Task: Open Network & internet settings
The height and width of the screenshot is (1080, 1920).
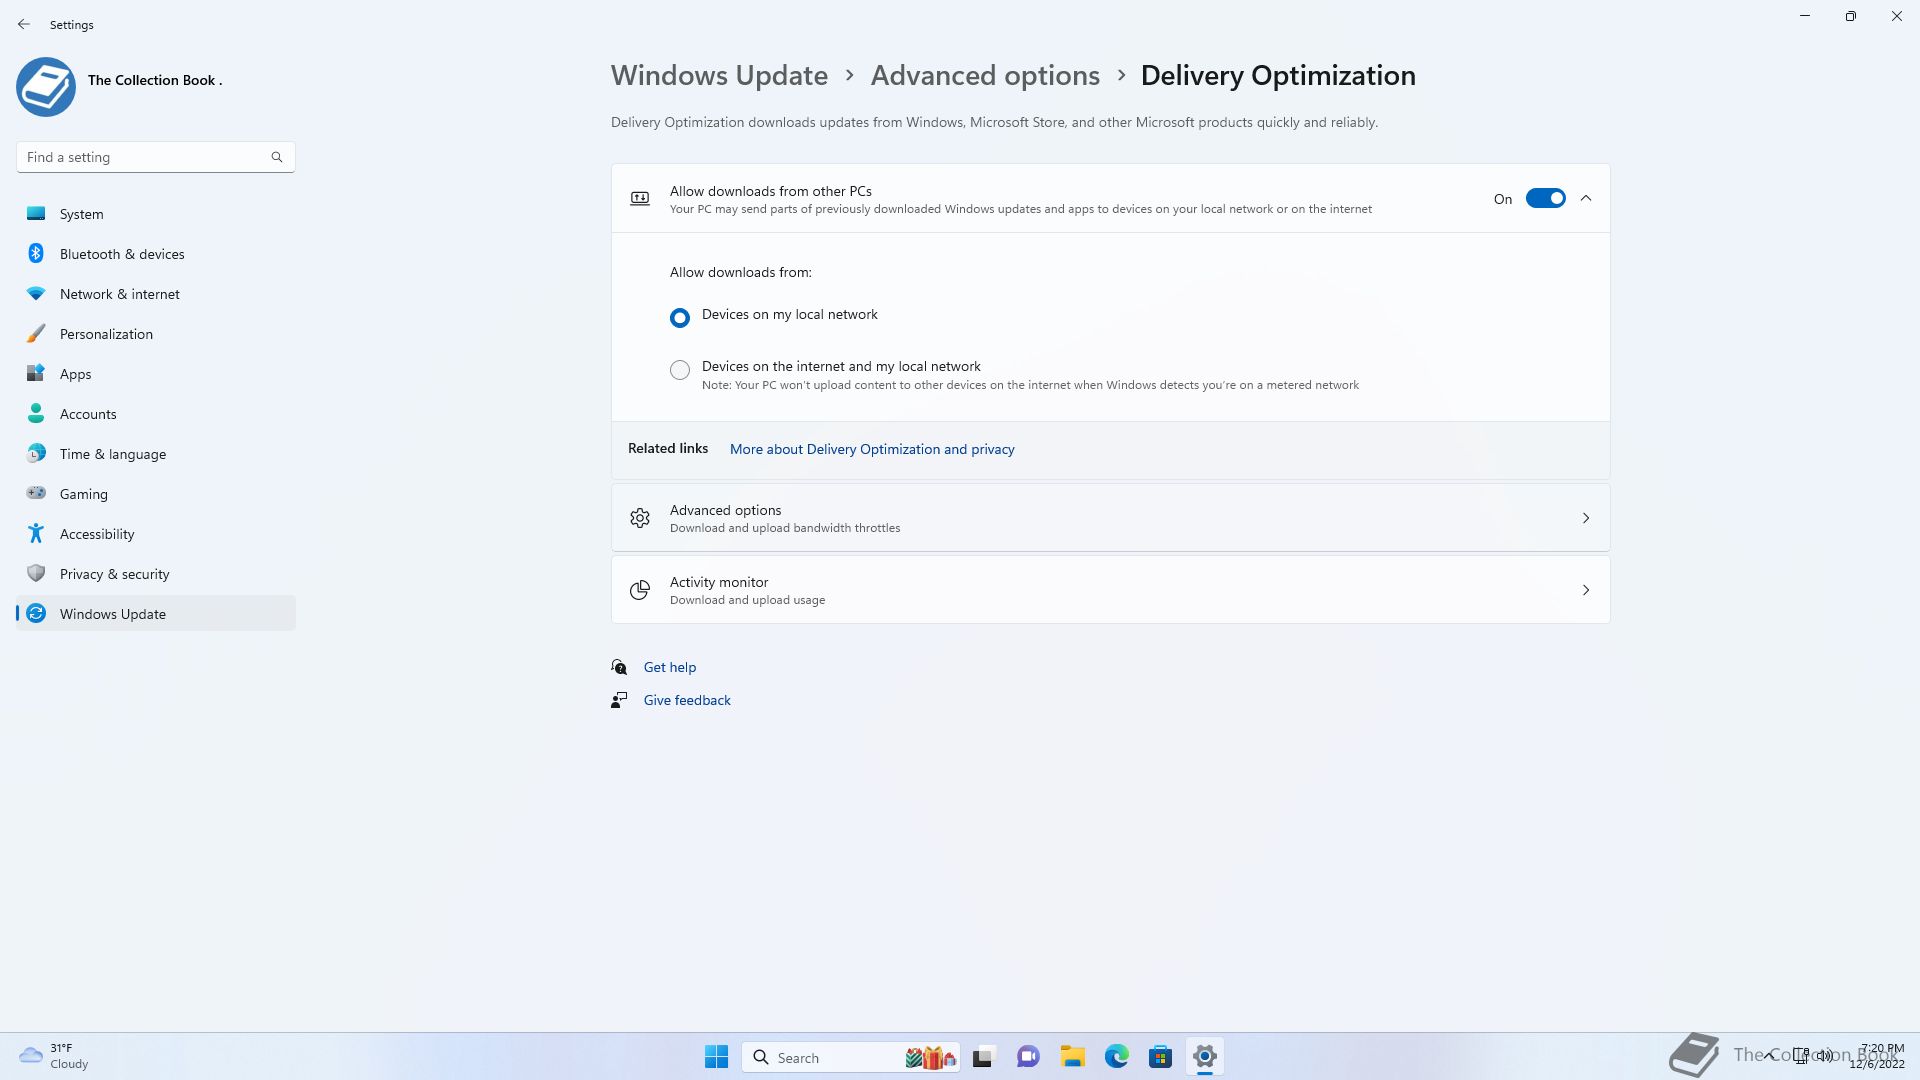Action: pyautogui.click(x=155, y=294)
